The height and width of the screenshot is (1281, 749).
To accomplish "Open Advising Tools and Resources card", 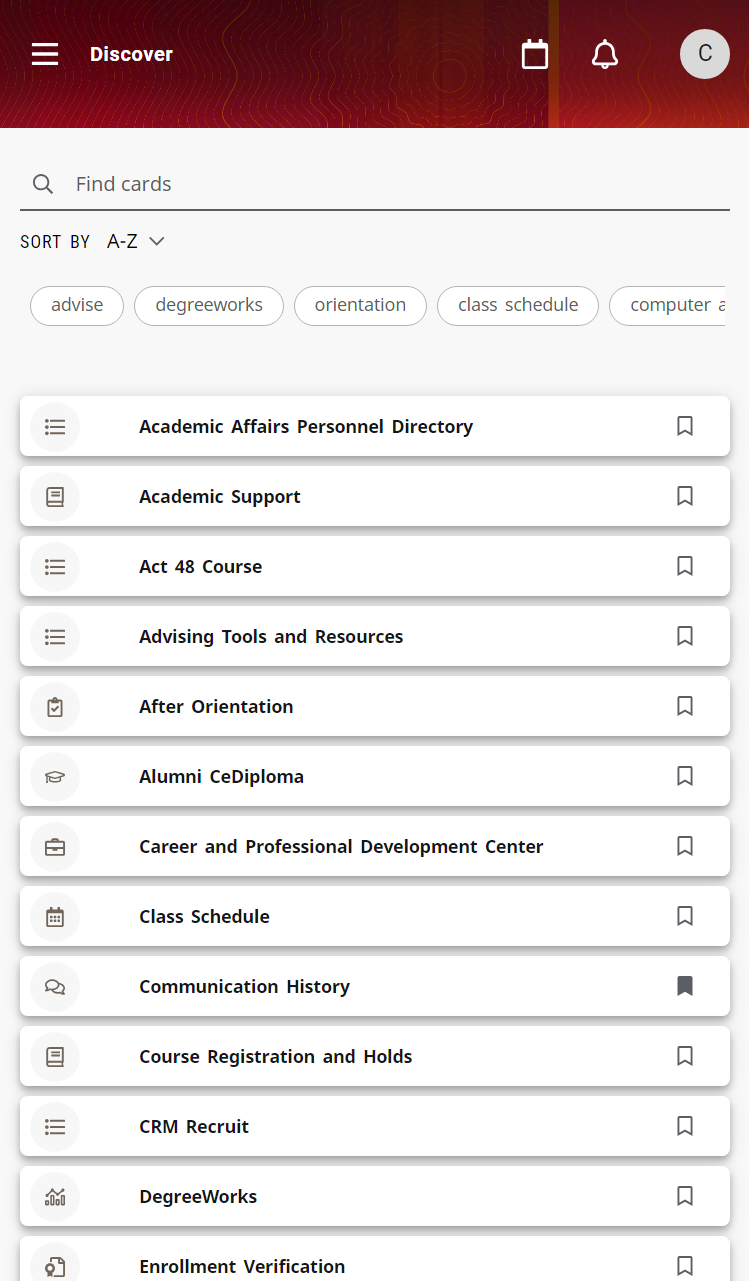I will (375, 636).
